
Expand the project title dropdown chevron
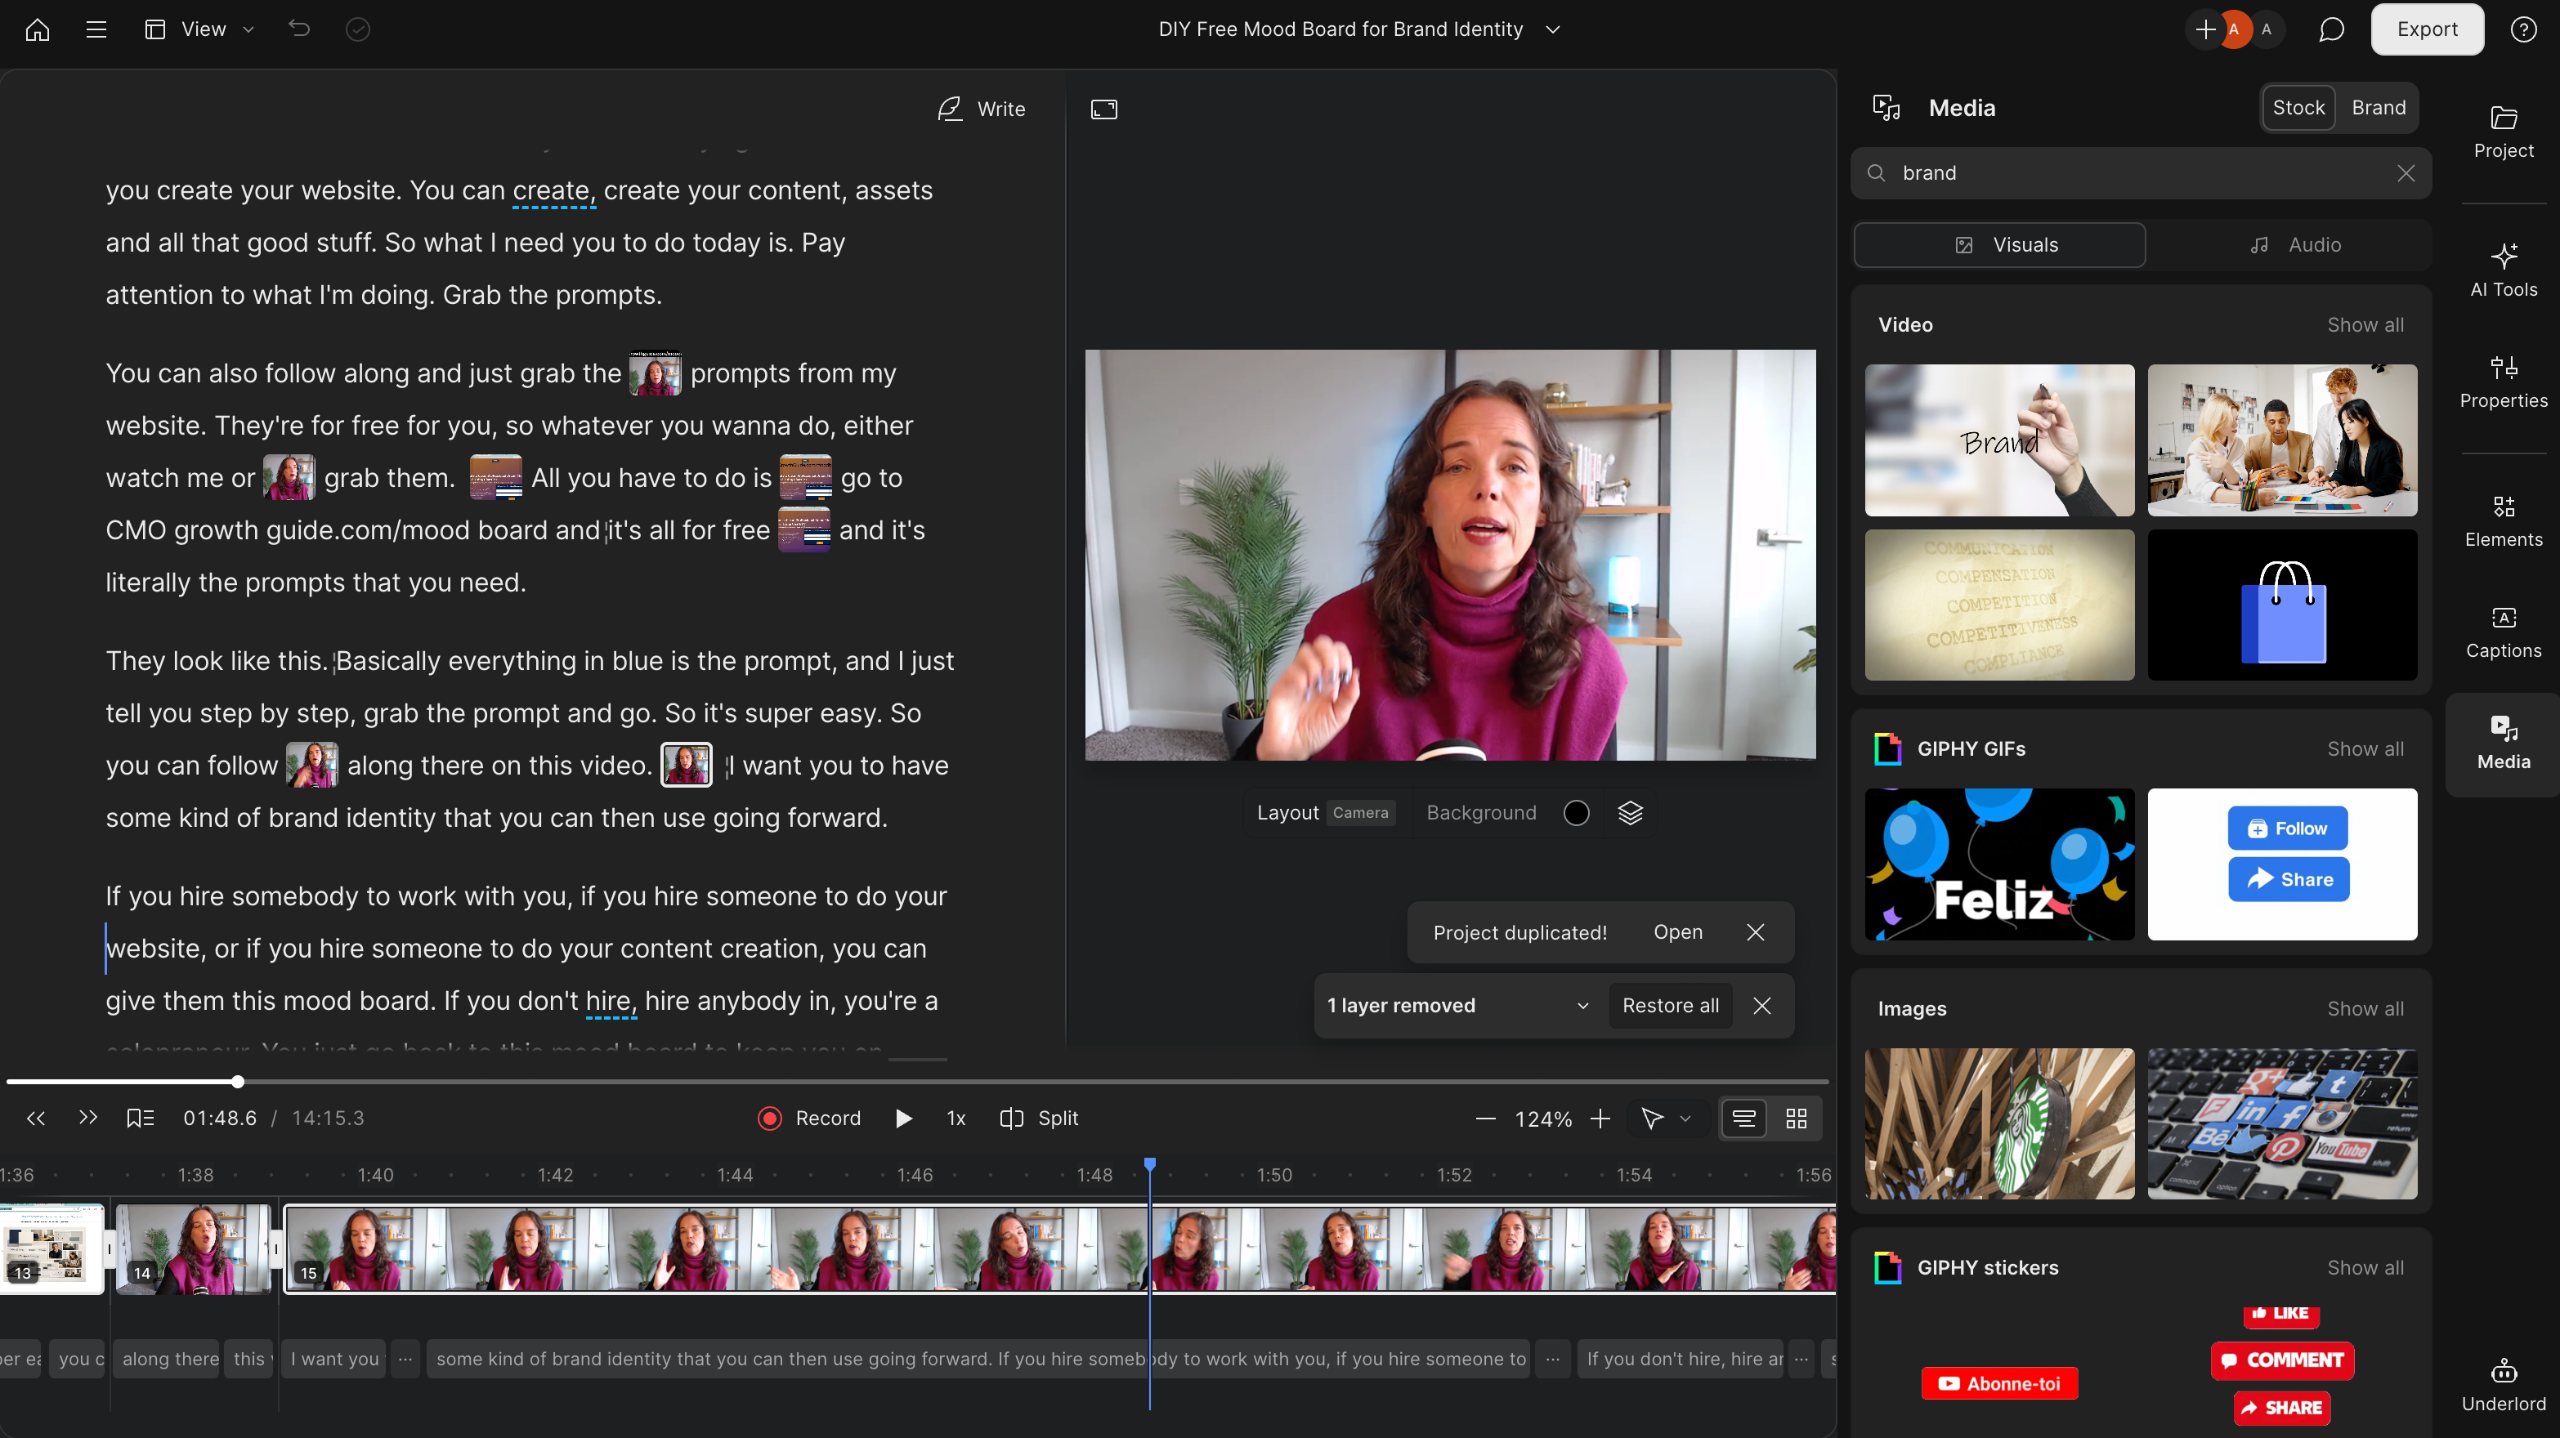pyautogui.click(x=1552, y=29)
